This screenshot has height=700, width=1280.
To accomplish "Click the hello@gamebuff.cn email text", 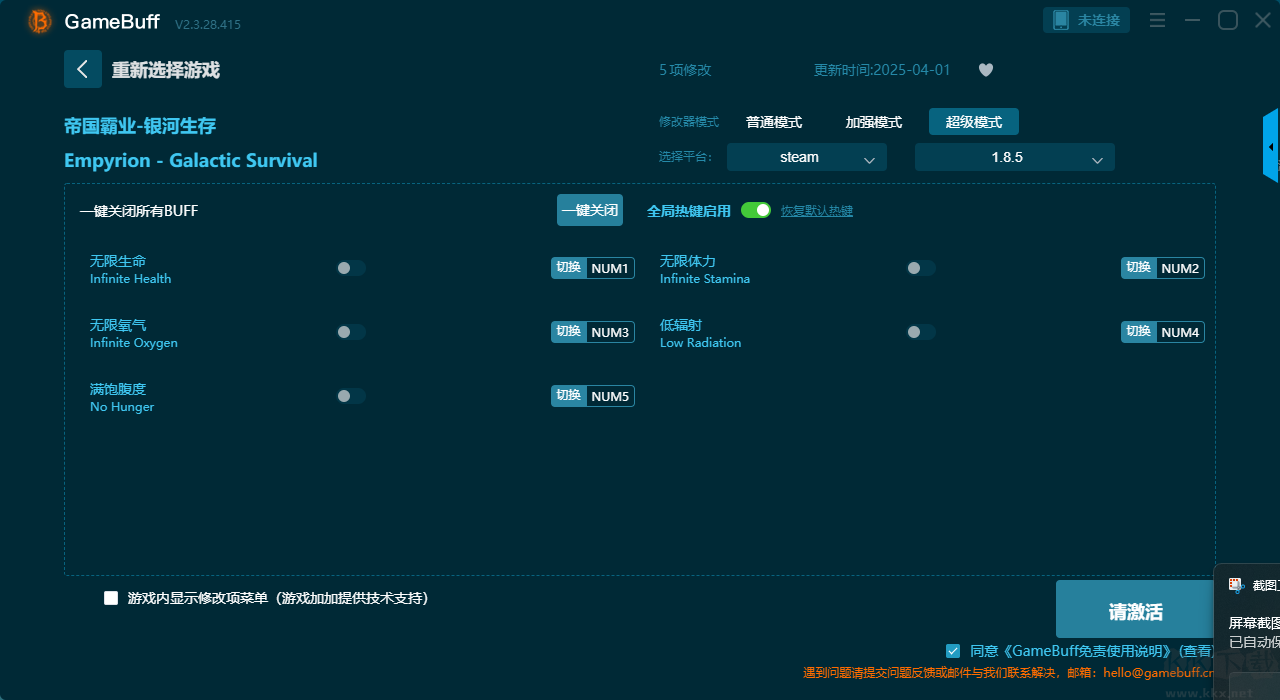I will click(x=1158, y=673).
